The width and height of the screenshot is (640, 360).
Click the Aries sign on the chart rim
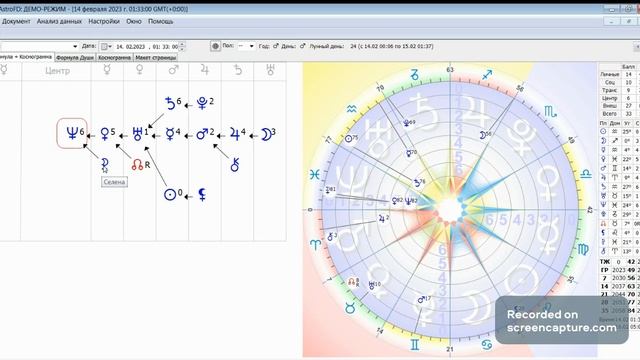pos(316,245)
